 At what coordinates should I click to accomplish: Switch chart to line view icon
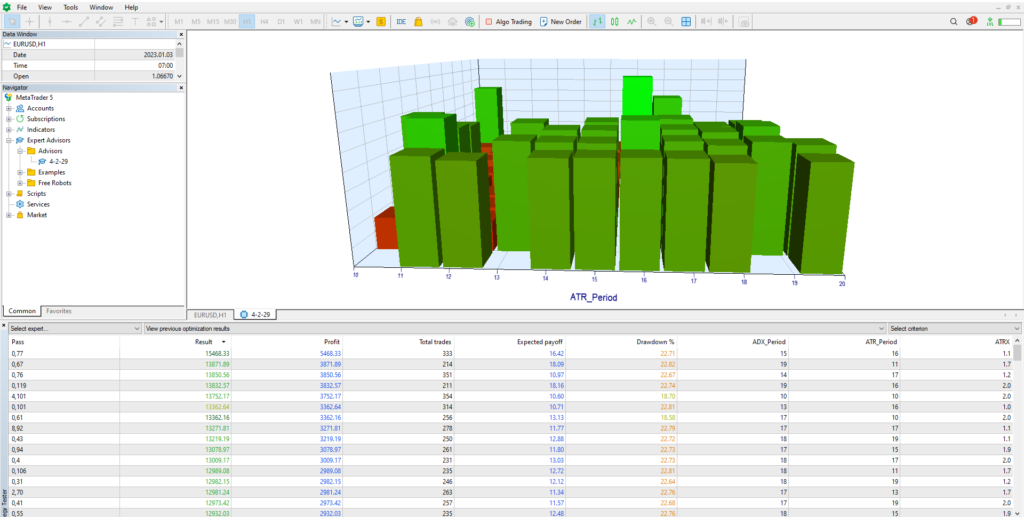[634, 21]
